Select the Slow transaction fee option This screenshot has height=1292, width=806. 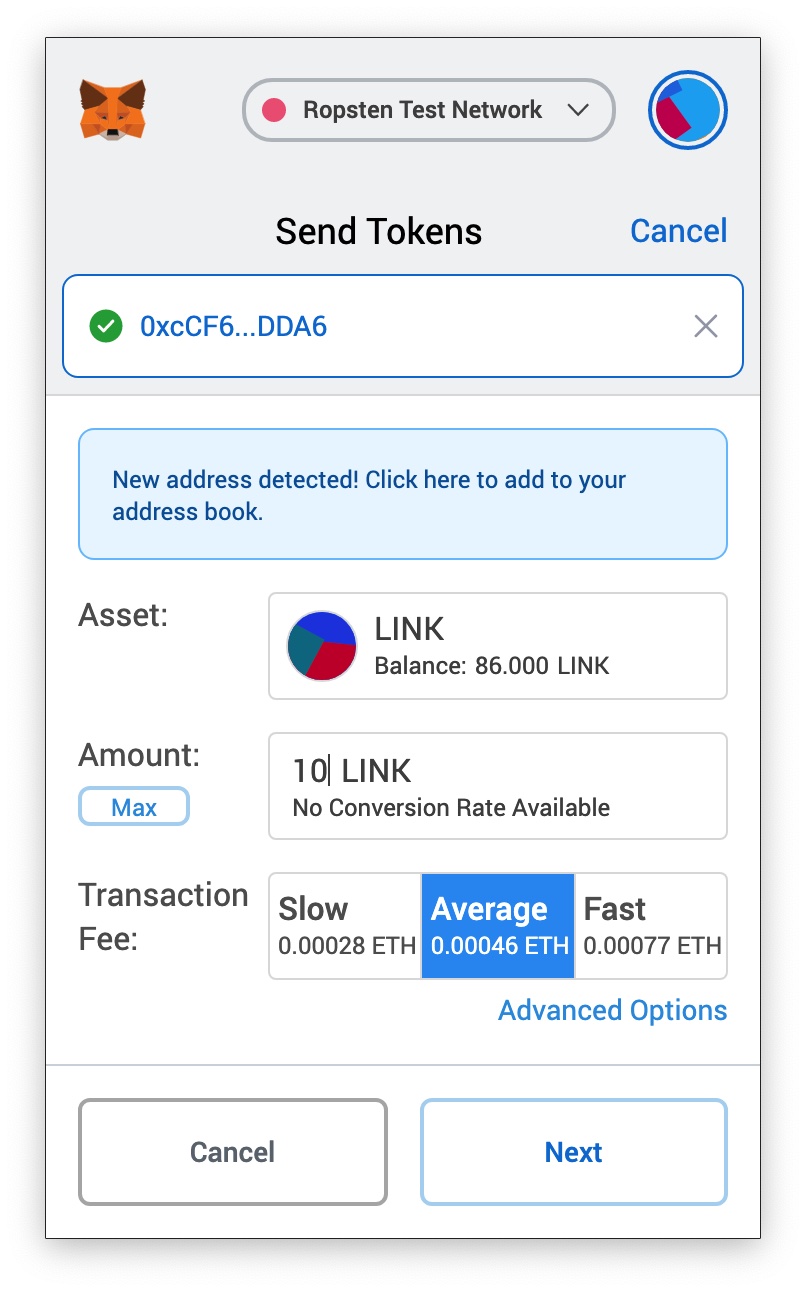coord(345,926)
